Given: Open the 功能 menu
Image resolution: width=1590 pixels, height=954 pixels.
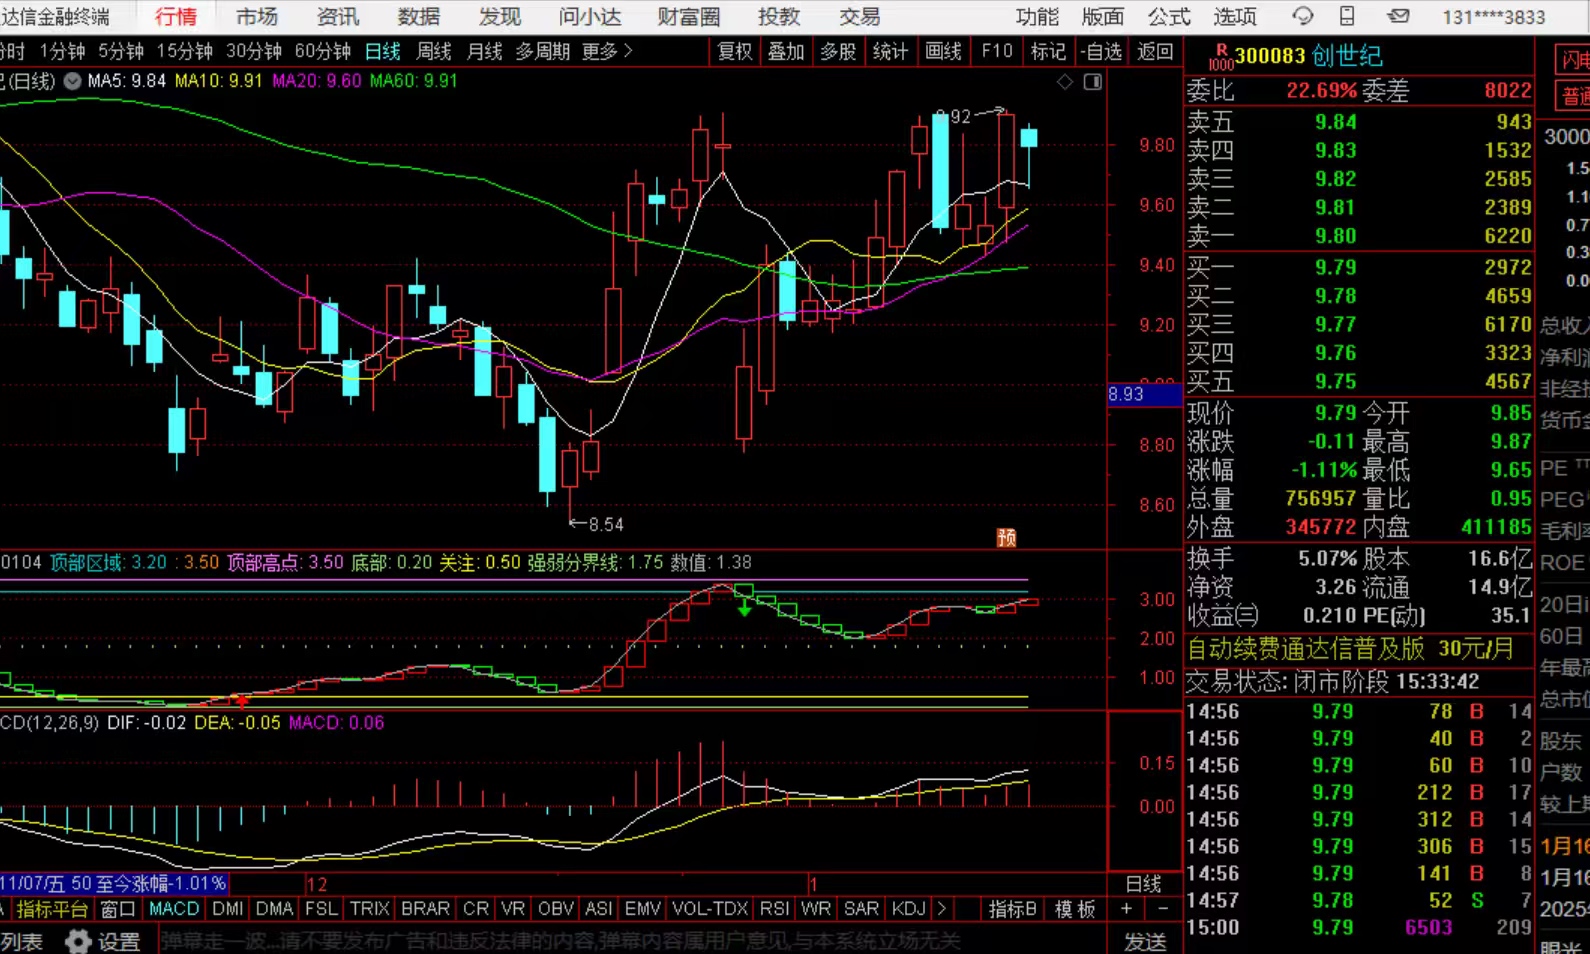Looking at the screenshot, I should point(1037,16).
